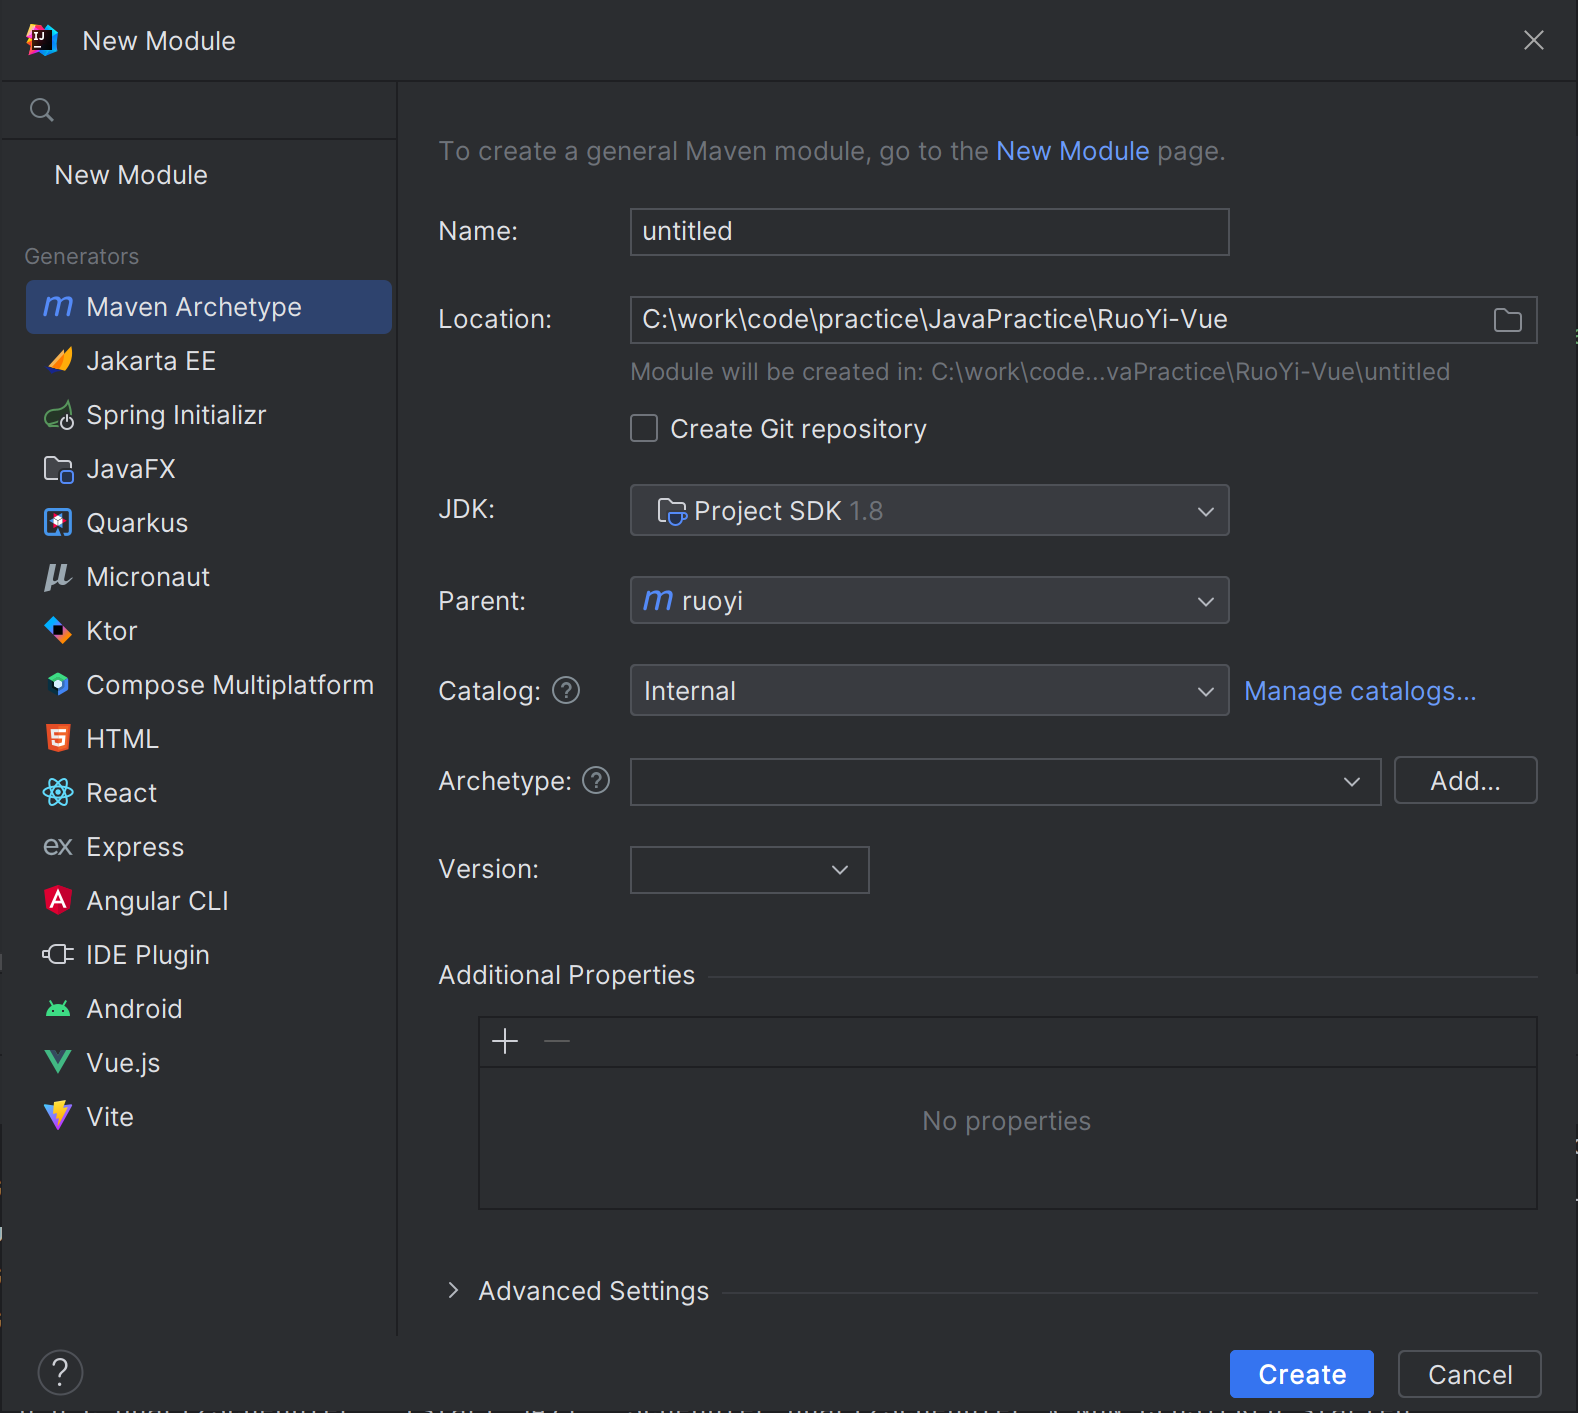Open the Catalog Internal dropdown
The width and height of the screenshot is (1578, 1413).
point(929,691)
